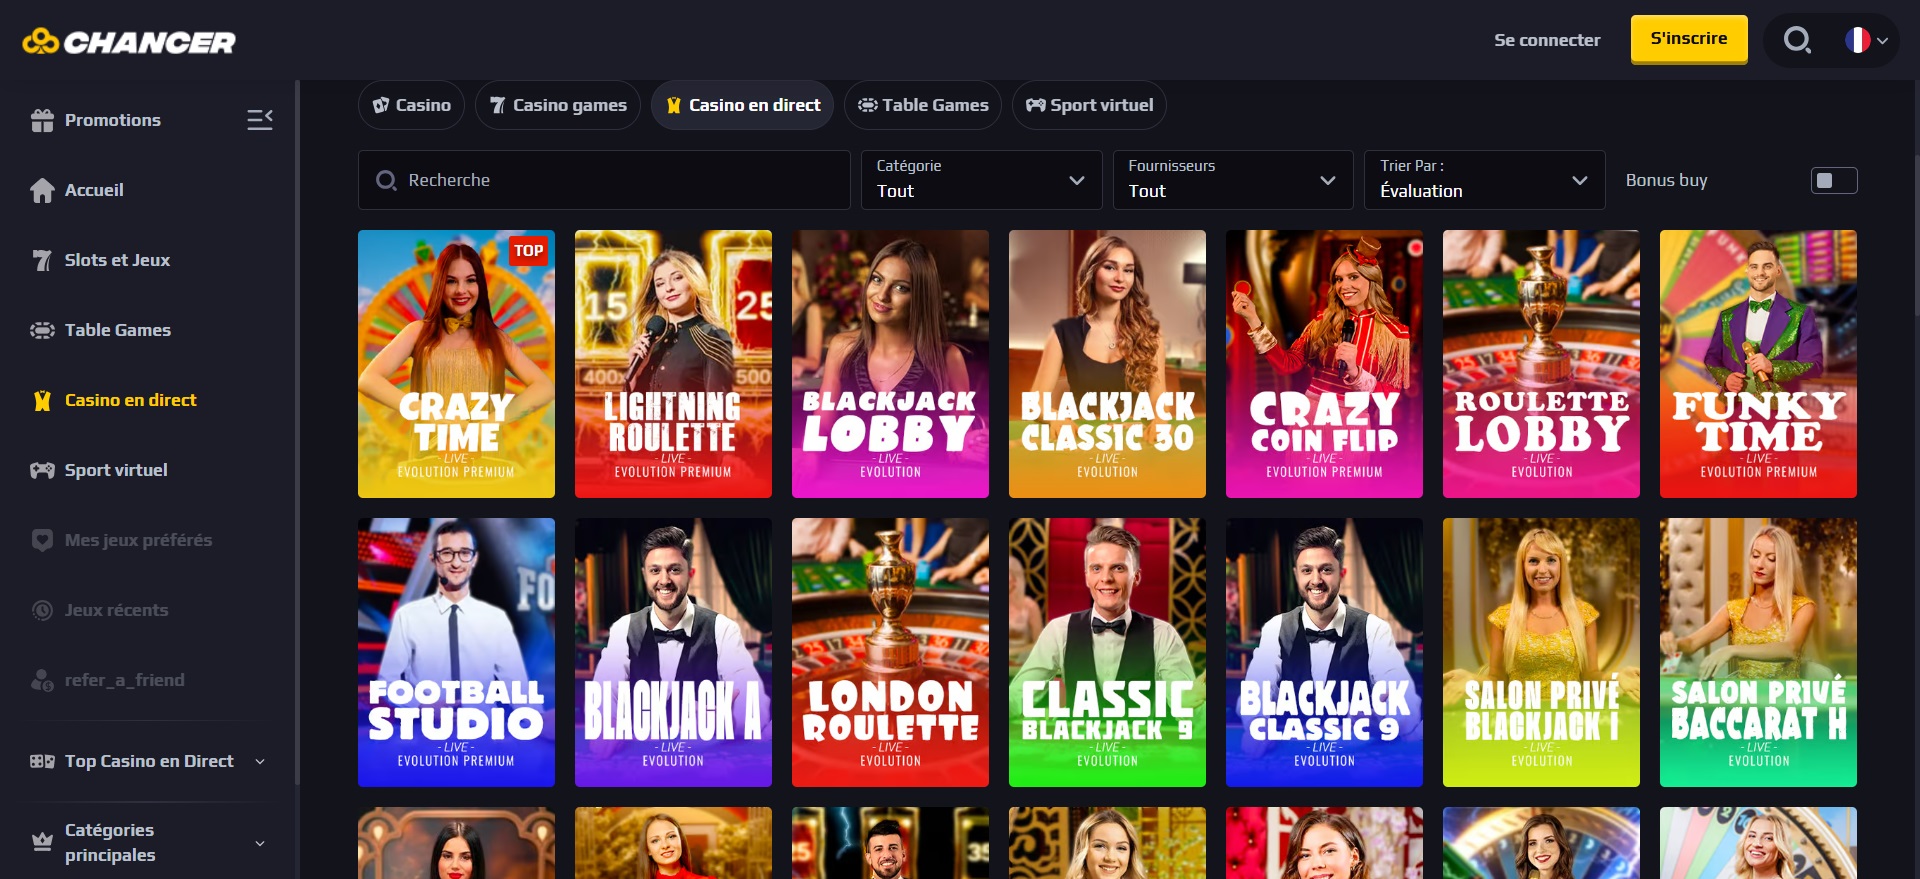Image resolution: width=1920 pixels, height=879 pixels.
Task: Expand Top Casino en Direct chevron
Action: pos(260,762)
